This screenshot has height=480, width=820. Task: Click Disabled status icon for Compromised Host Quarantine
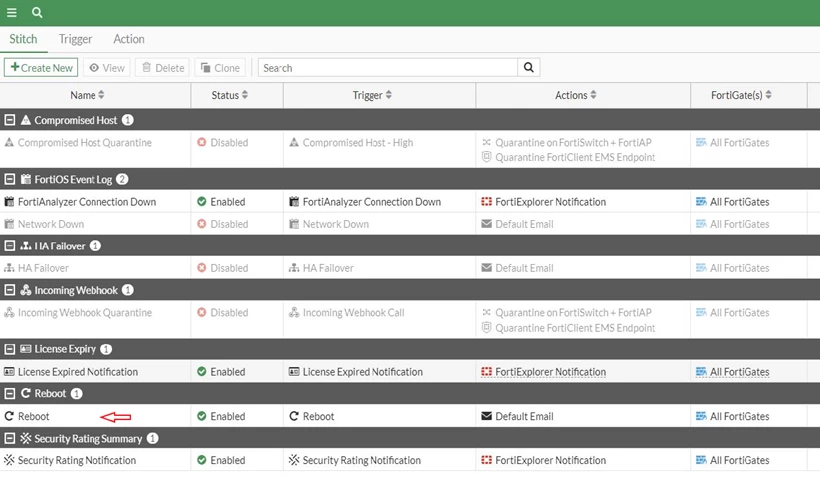coord(201,142)
